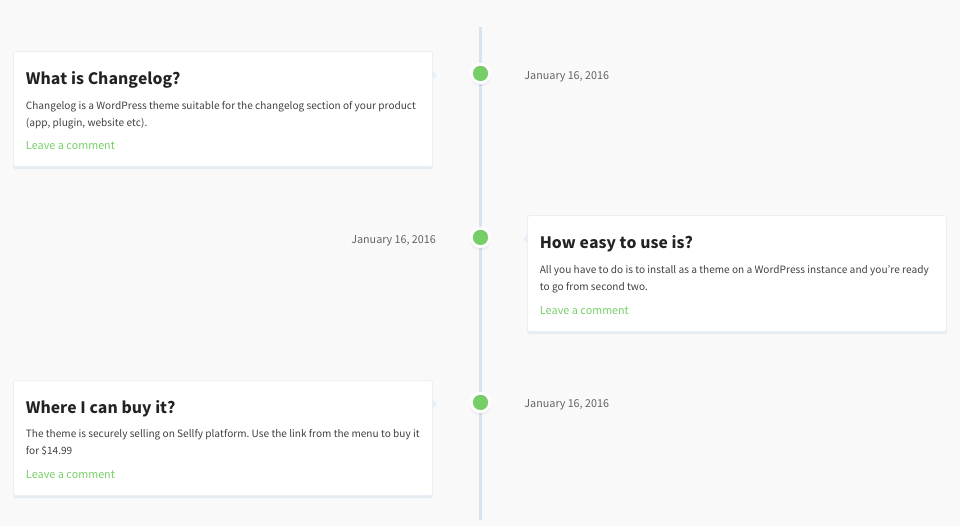Click the green dot for "What is Changelog?"
Image resolution: width=960 pixels, height=526 pixels.
pos(480,73)
